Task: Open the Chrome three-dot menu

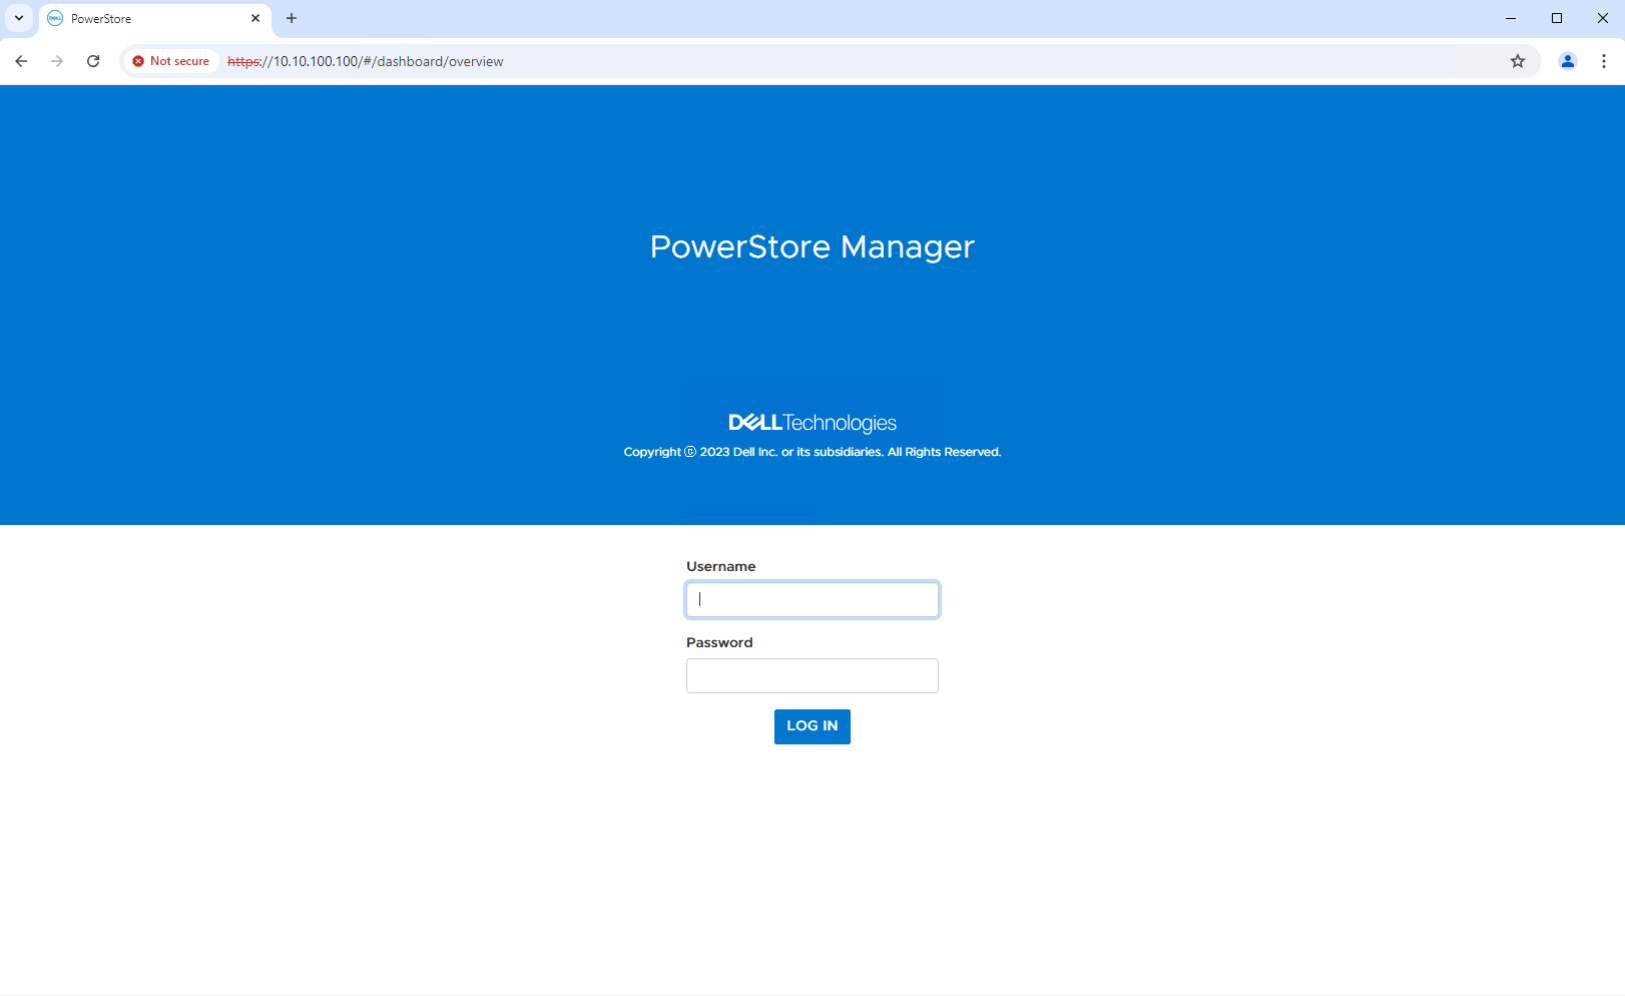Action: 1603,61
